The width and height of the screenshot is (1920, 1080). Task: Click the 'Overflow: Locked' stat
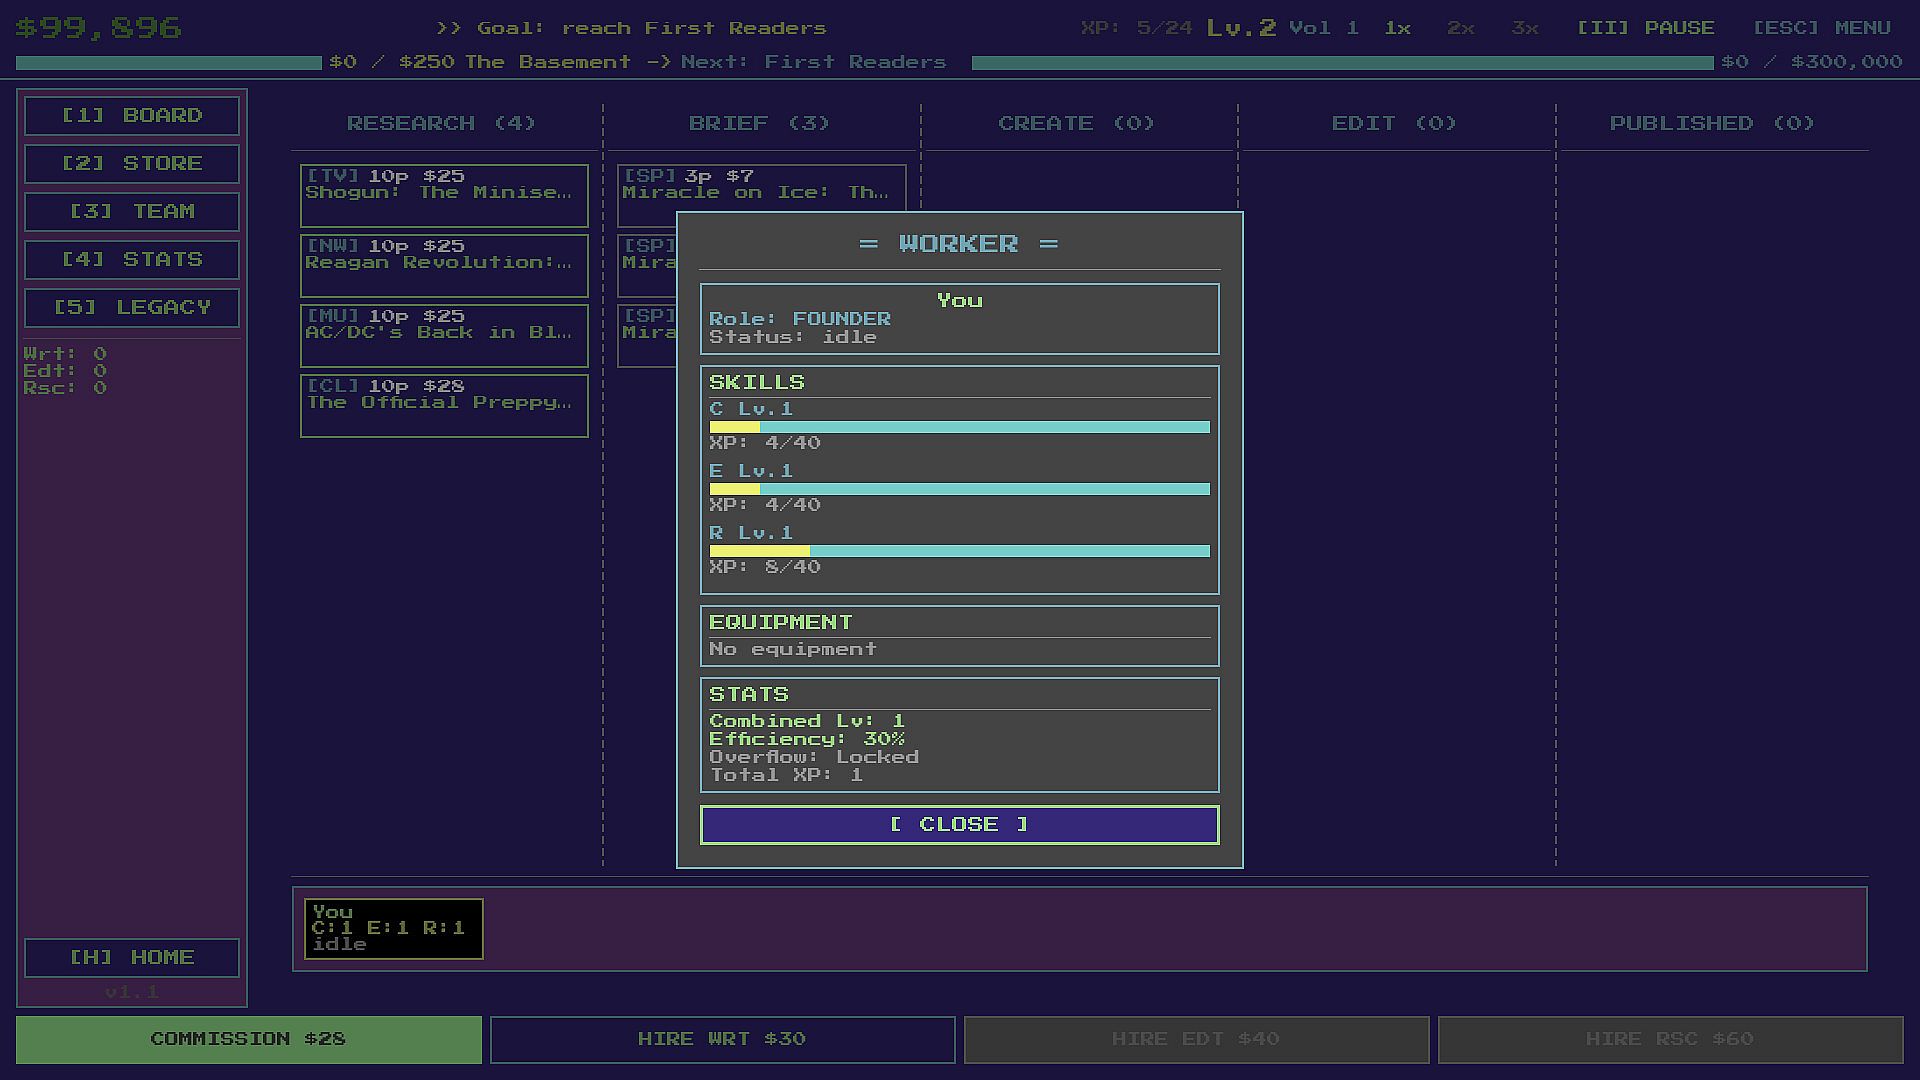coord(814,757)
